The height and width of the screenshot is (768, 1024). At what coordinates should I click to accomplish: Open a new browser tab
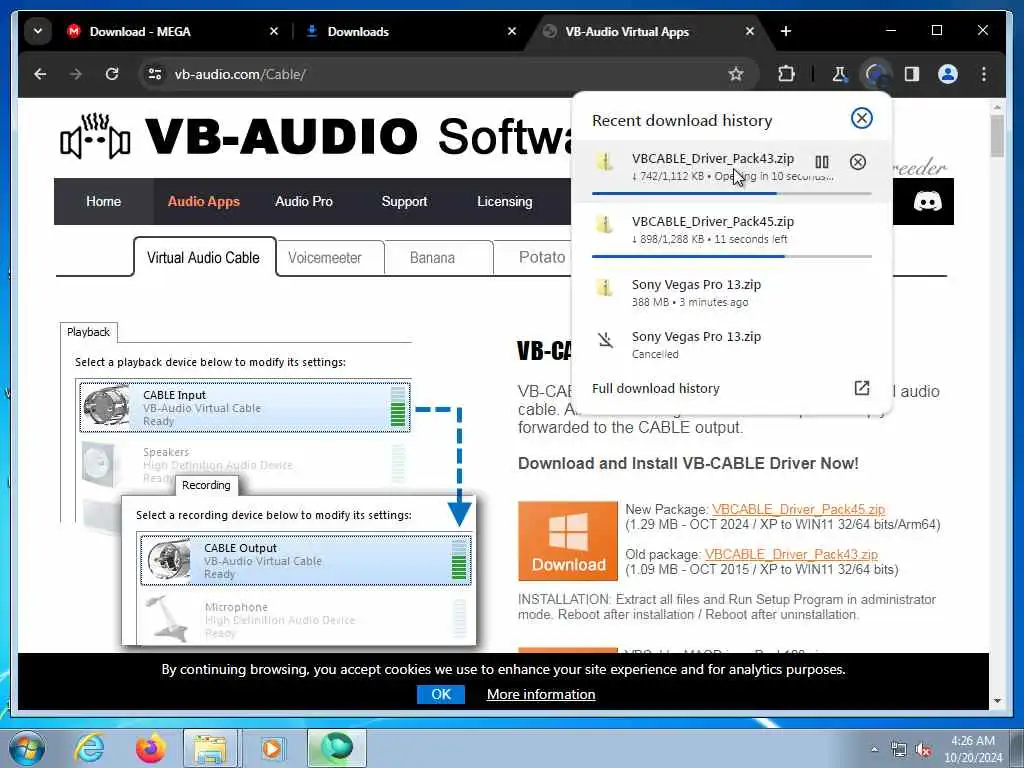point(786,31)
